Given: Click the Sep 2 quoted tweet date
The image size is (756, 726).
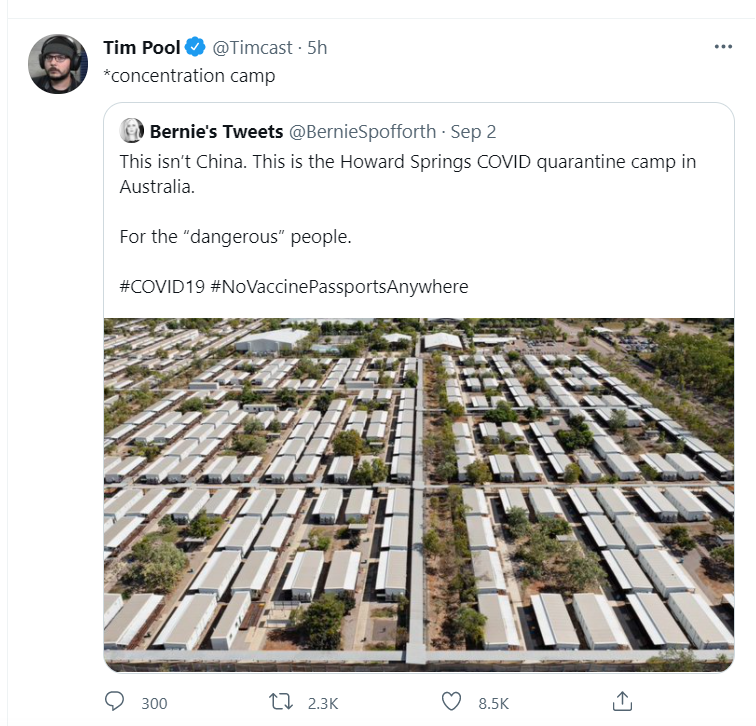Looking at the screenshot, I should 474,131.
